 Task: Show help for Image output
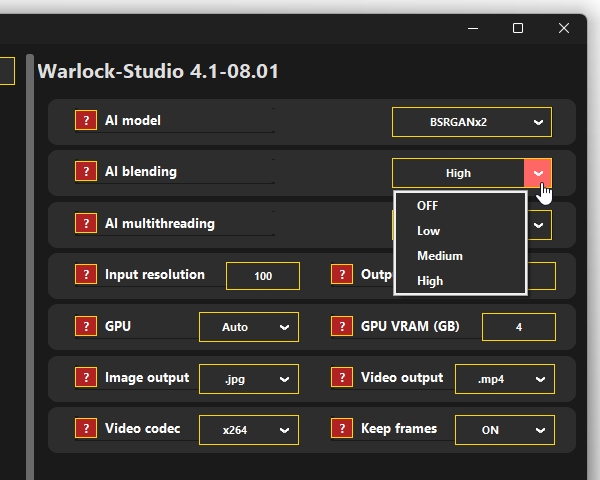(x=86, y=379)
